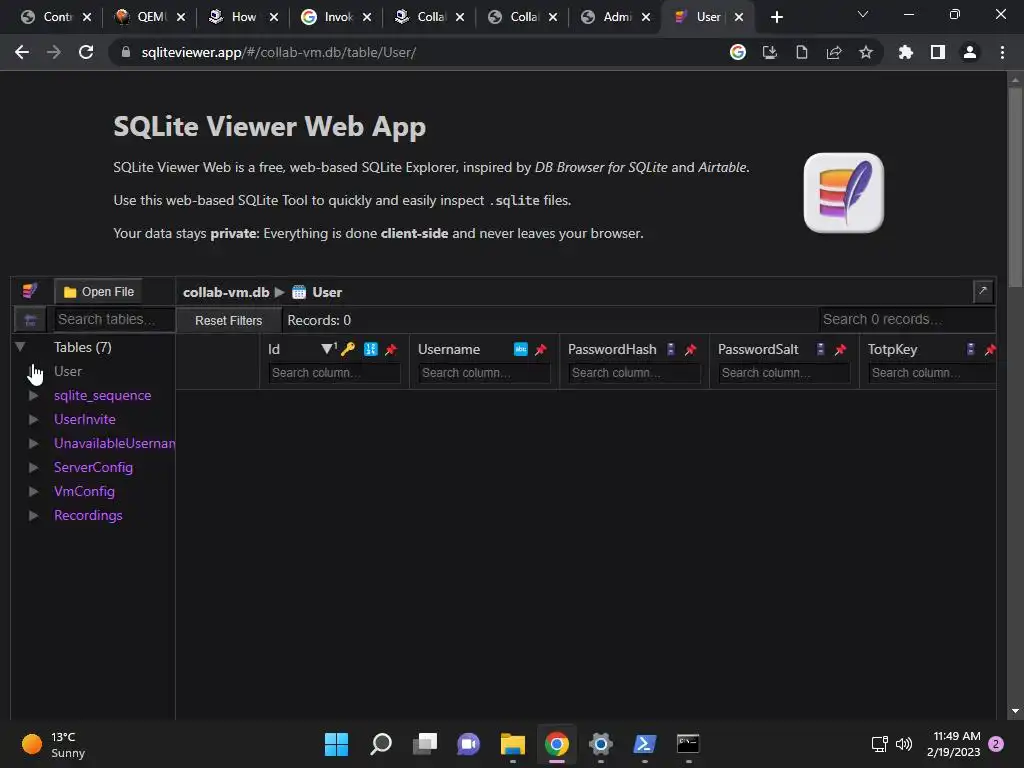Click the blob type icon on TotpKey column

971,349
